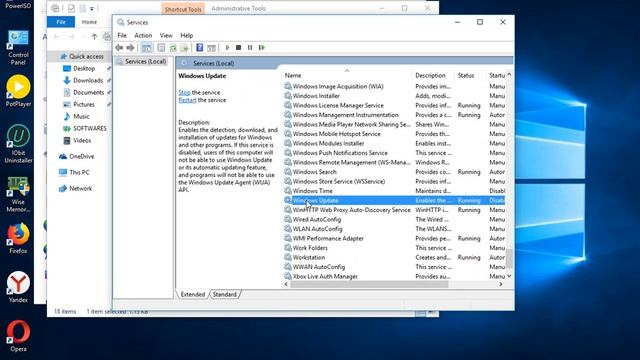Open IObit Uninstaller desktop shortcut
640x360 pixels.
click(18, 144)
